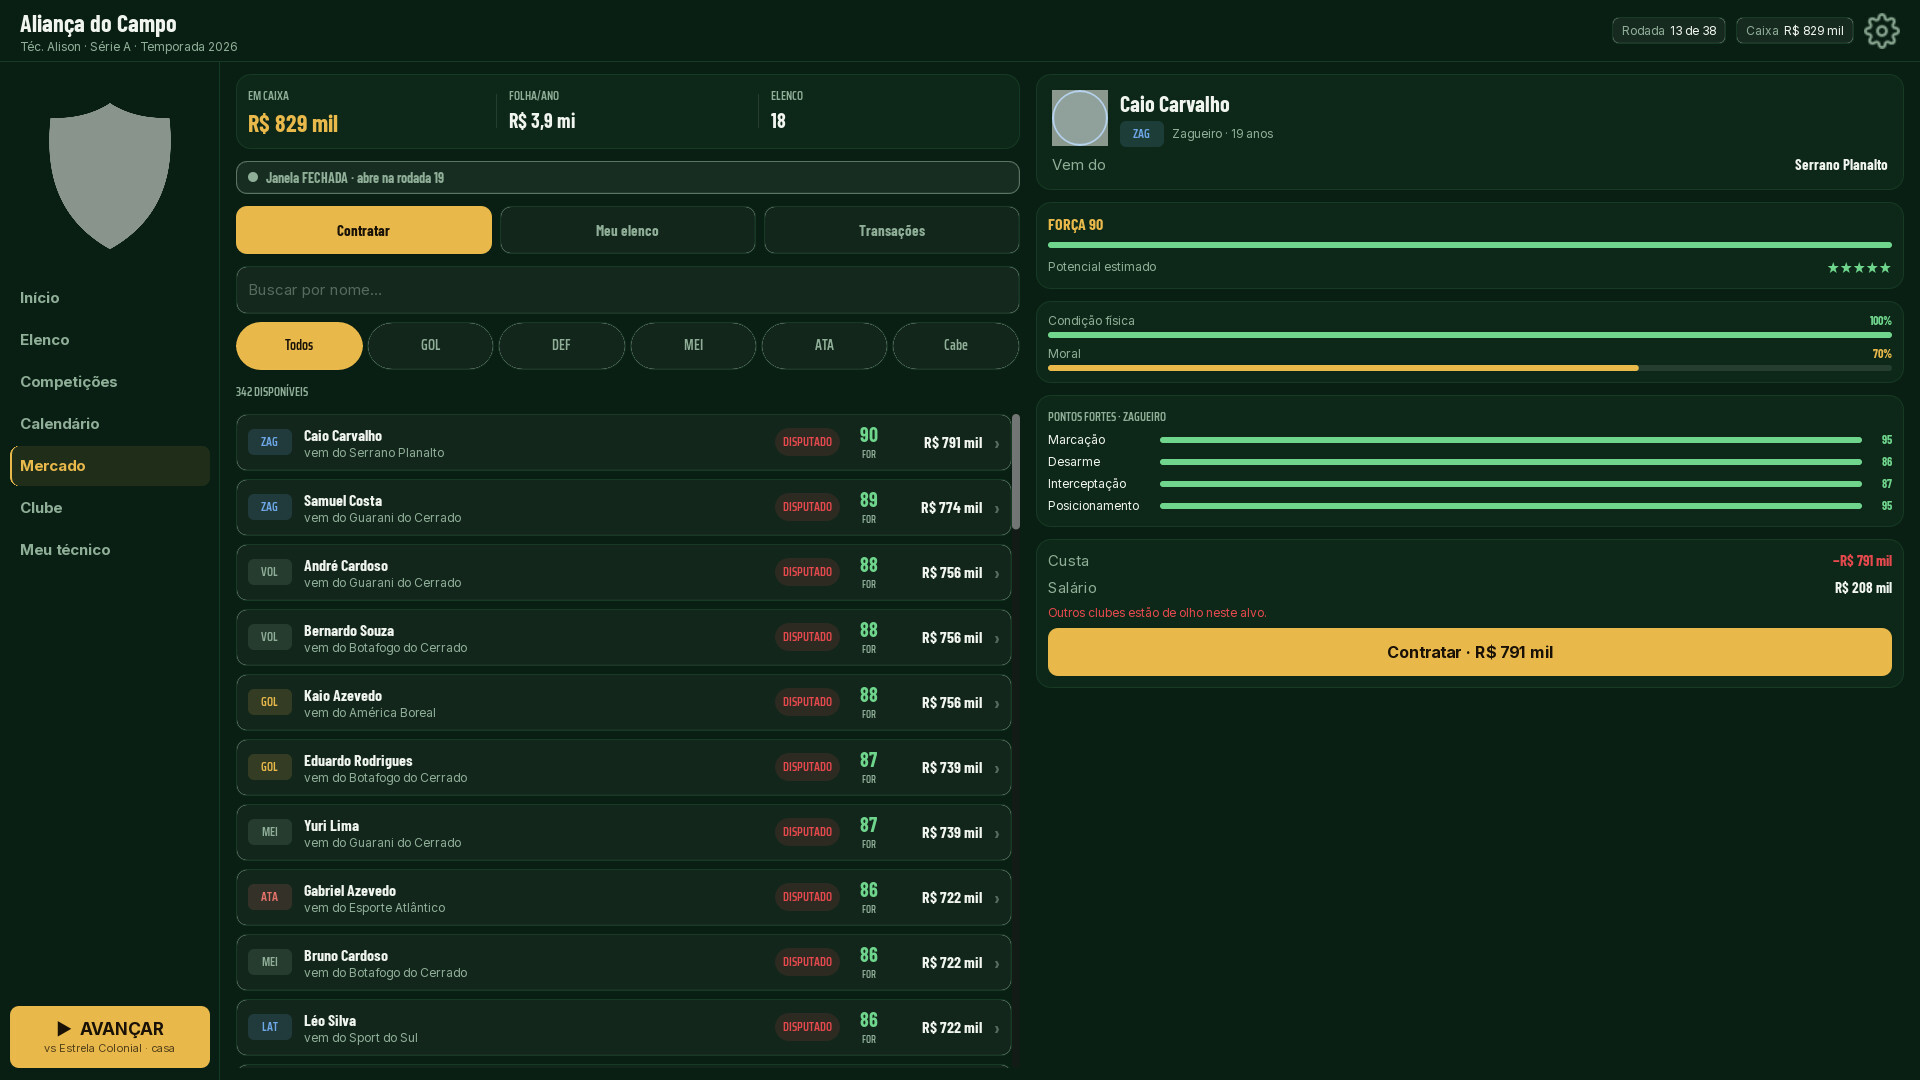Expand Eduardo Rodrigues row chevron
This screenshot has width=1920, height=1080.
click(x=997, y=768)
